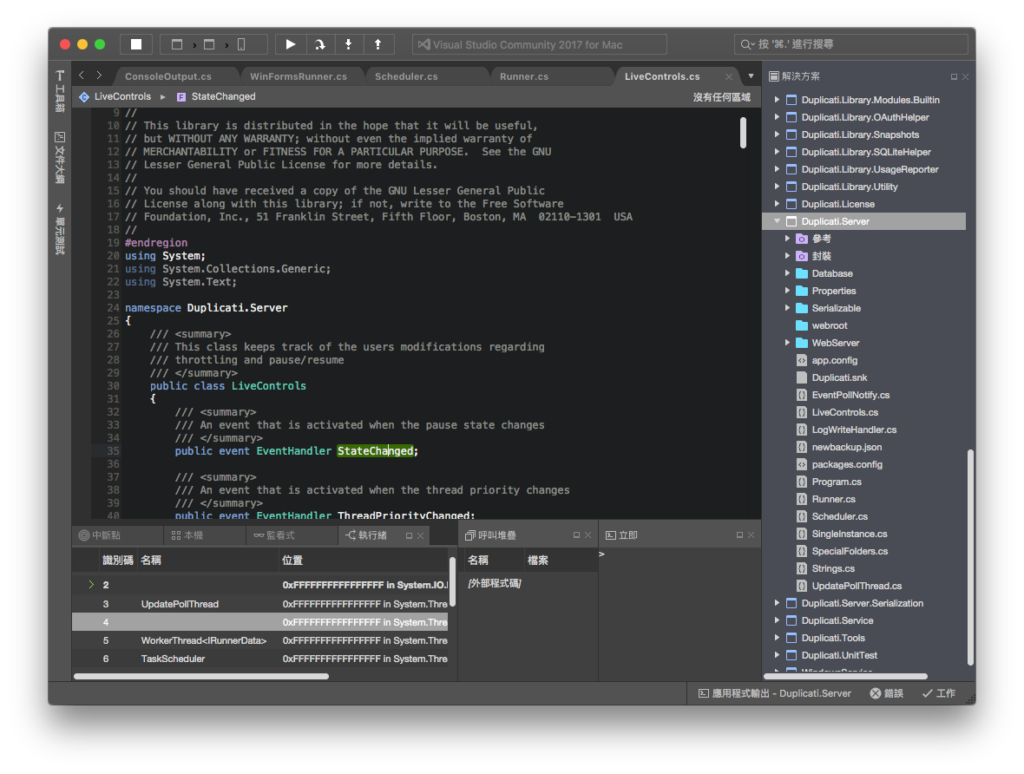Screen dimensions: 1024x774
Task: Select the TaskScheduler thread row
Action: pyautogui.click(x=260, y=659)
